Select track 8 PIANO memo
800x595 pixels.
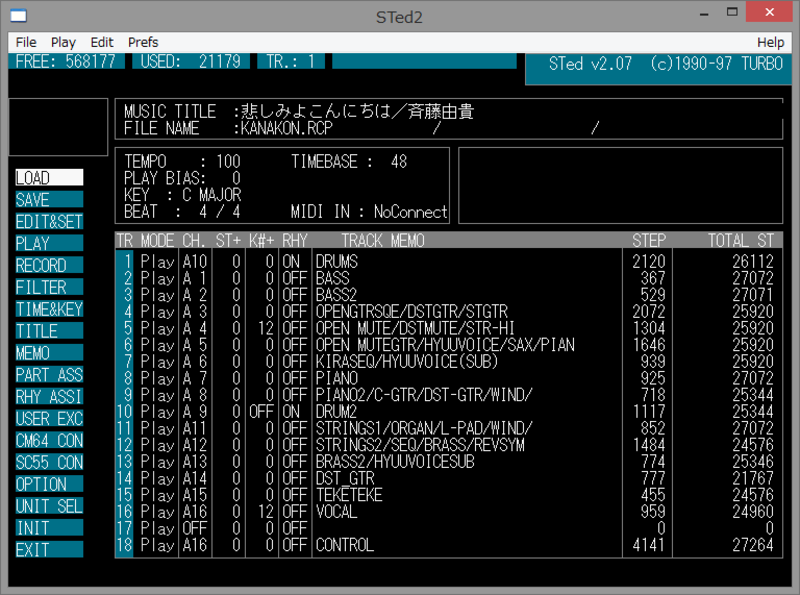click(337, 378)
